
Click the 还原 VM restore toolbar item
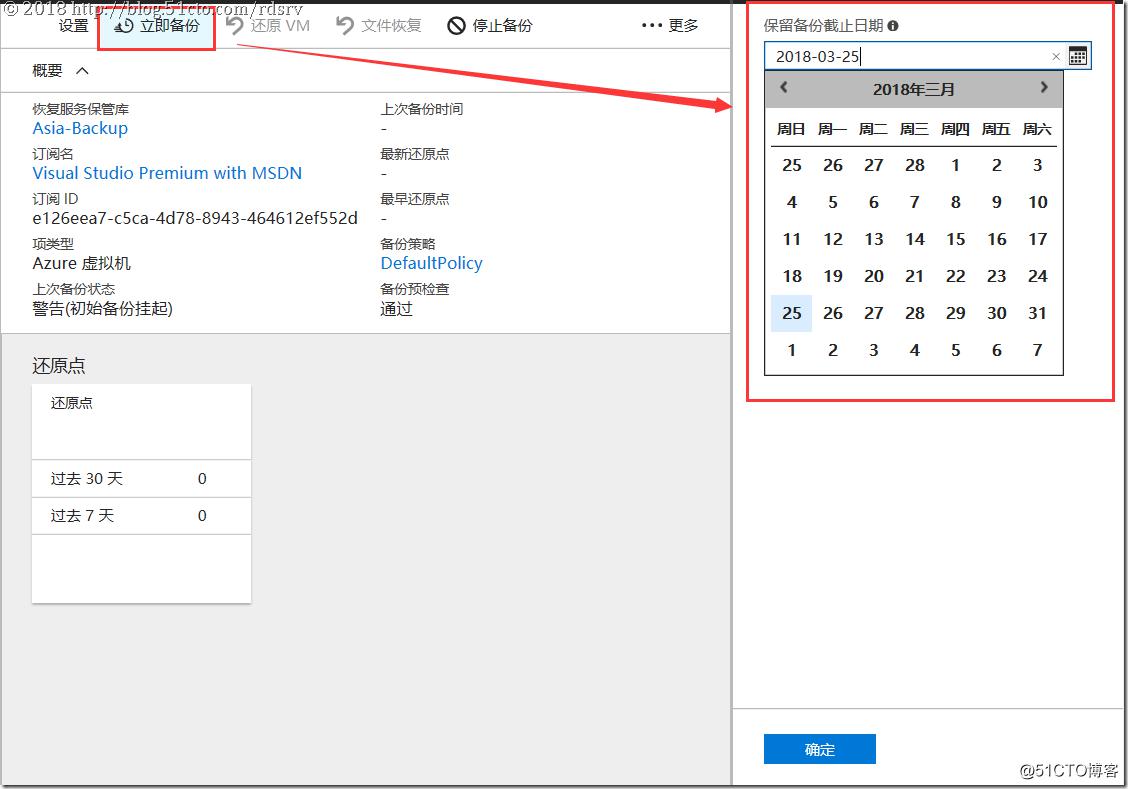pyautogui.click(x=268, y=26)
